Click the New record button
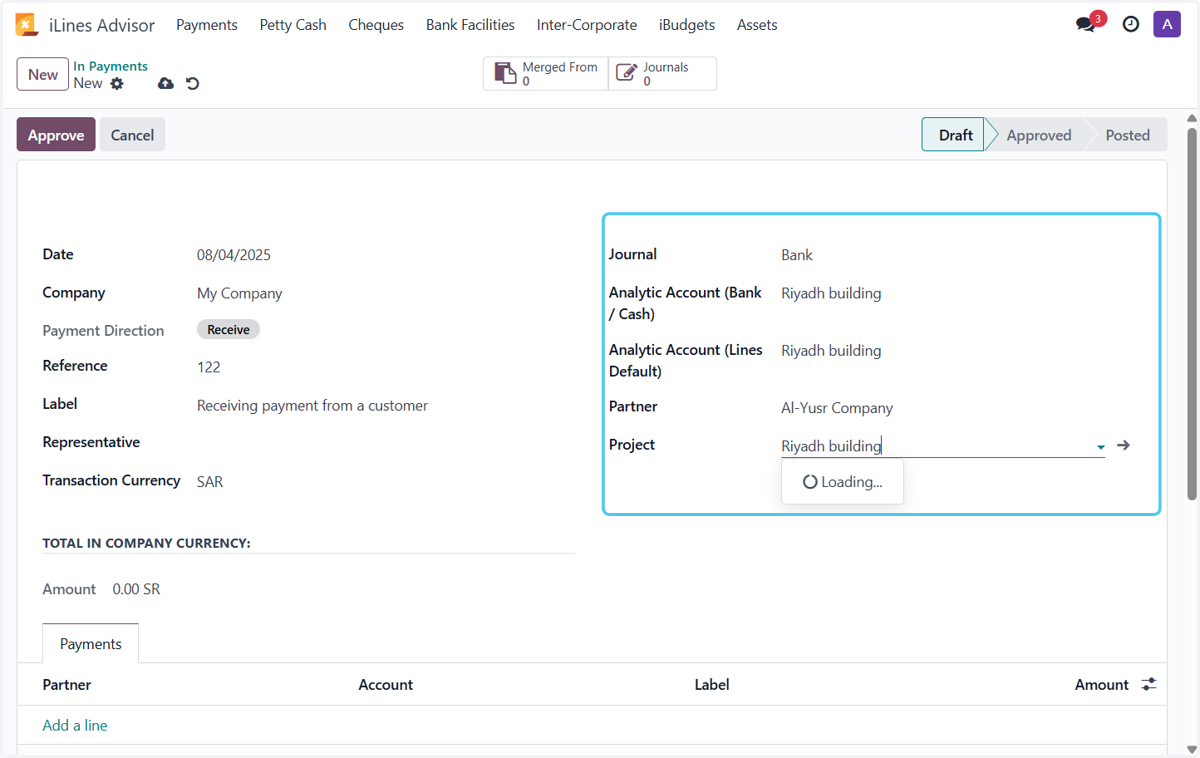This screenshot has height=758, width=1200. pyautogui.click(x=43, y=74)
